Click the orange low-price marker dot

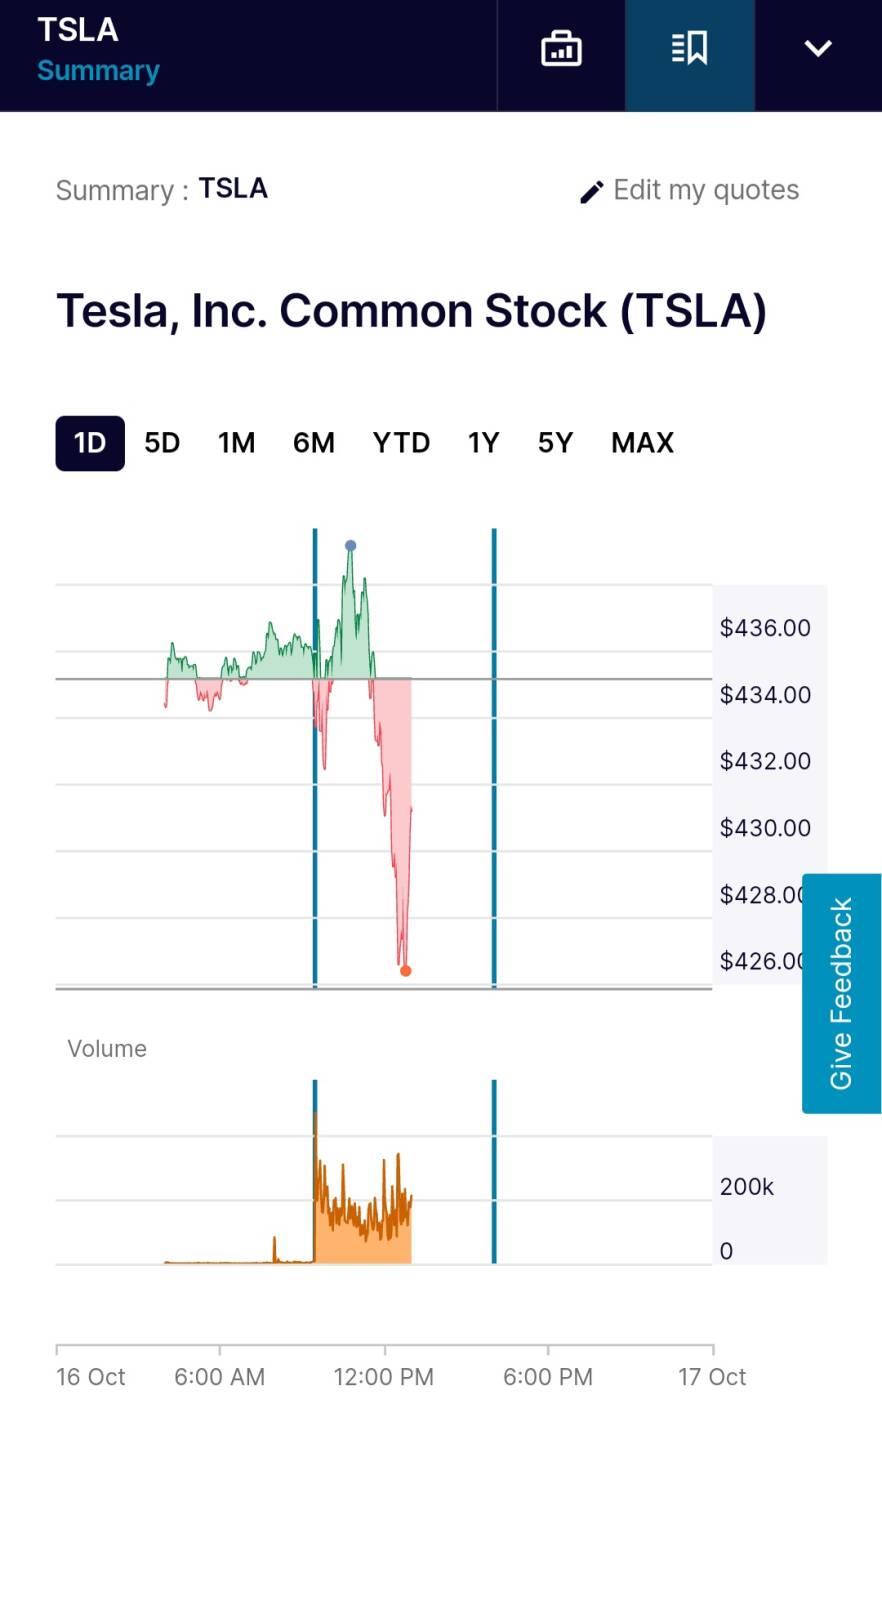pyautogui.click(x=405, y=971)
